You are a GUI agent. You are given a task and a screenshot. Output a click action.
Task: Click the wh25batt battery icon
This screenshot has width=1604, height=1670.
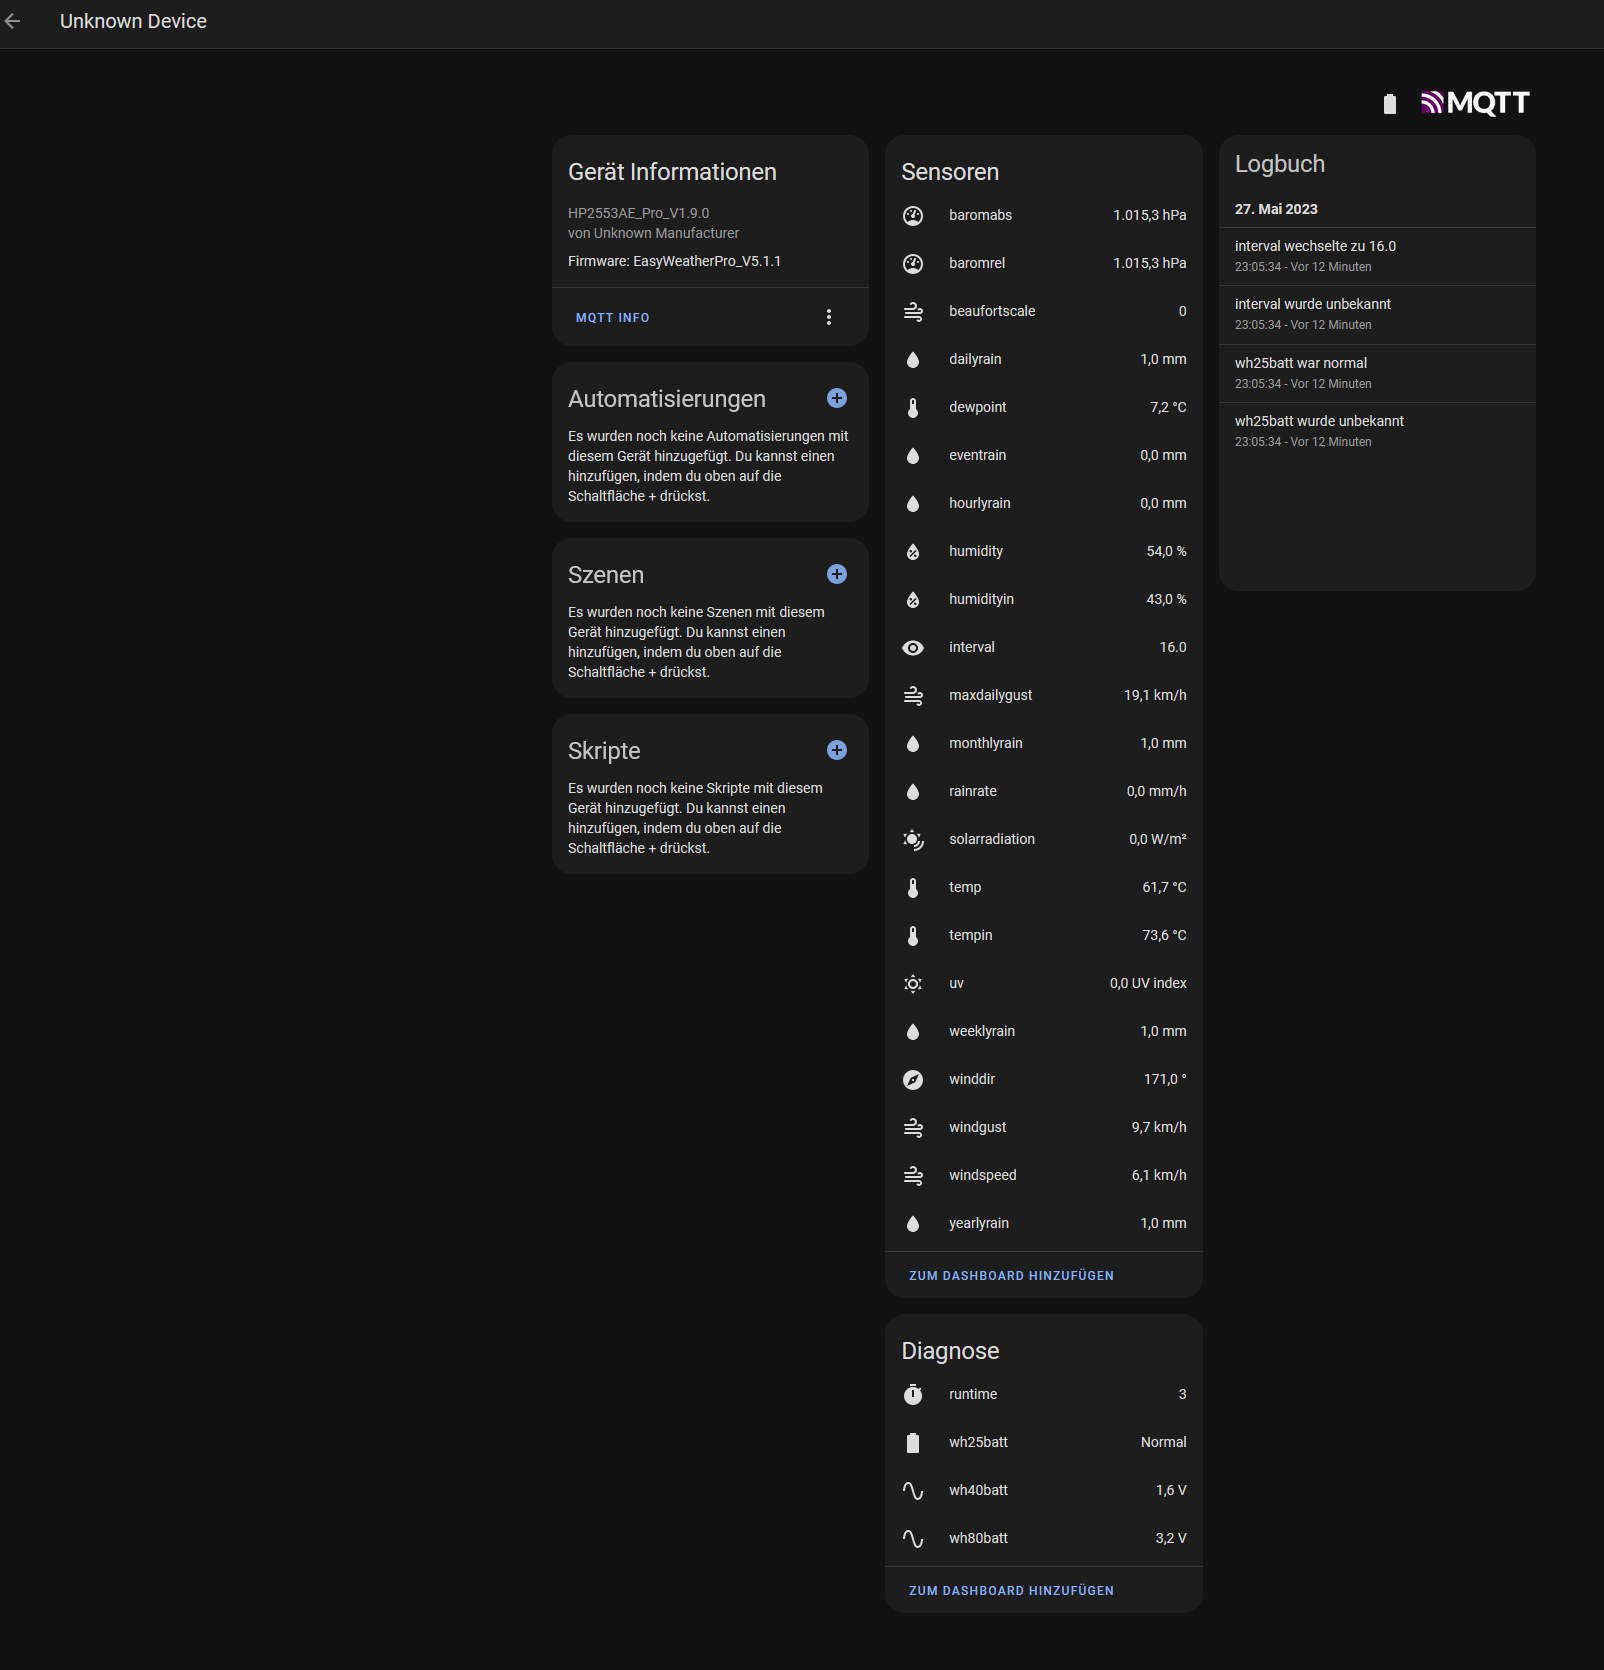(x=913, y=1442)
